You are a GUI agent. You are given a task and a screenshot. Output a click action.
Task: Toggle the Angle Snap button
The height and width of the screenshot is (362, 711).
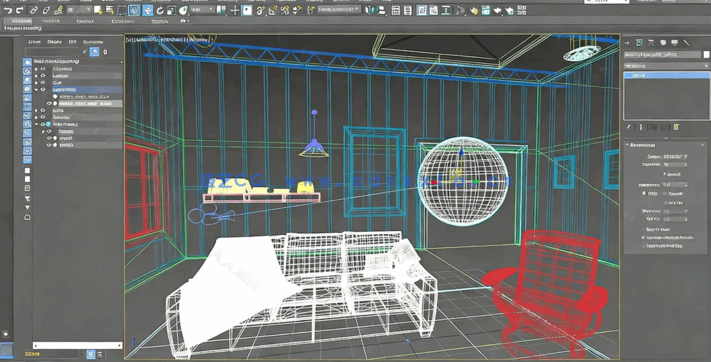click(272, 10)
